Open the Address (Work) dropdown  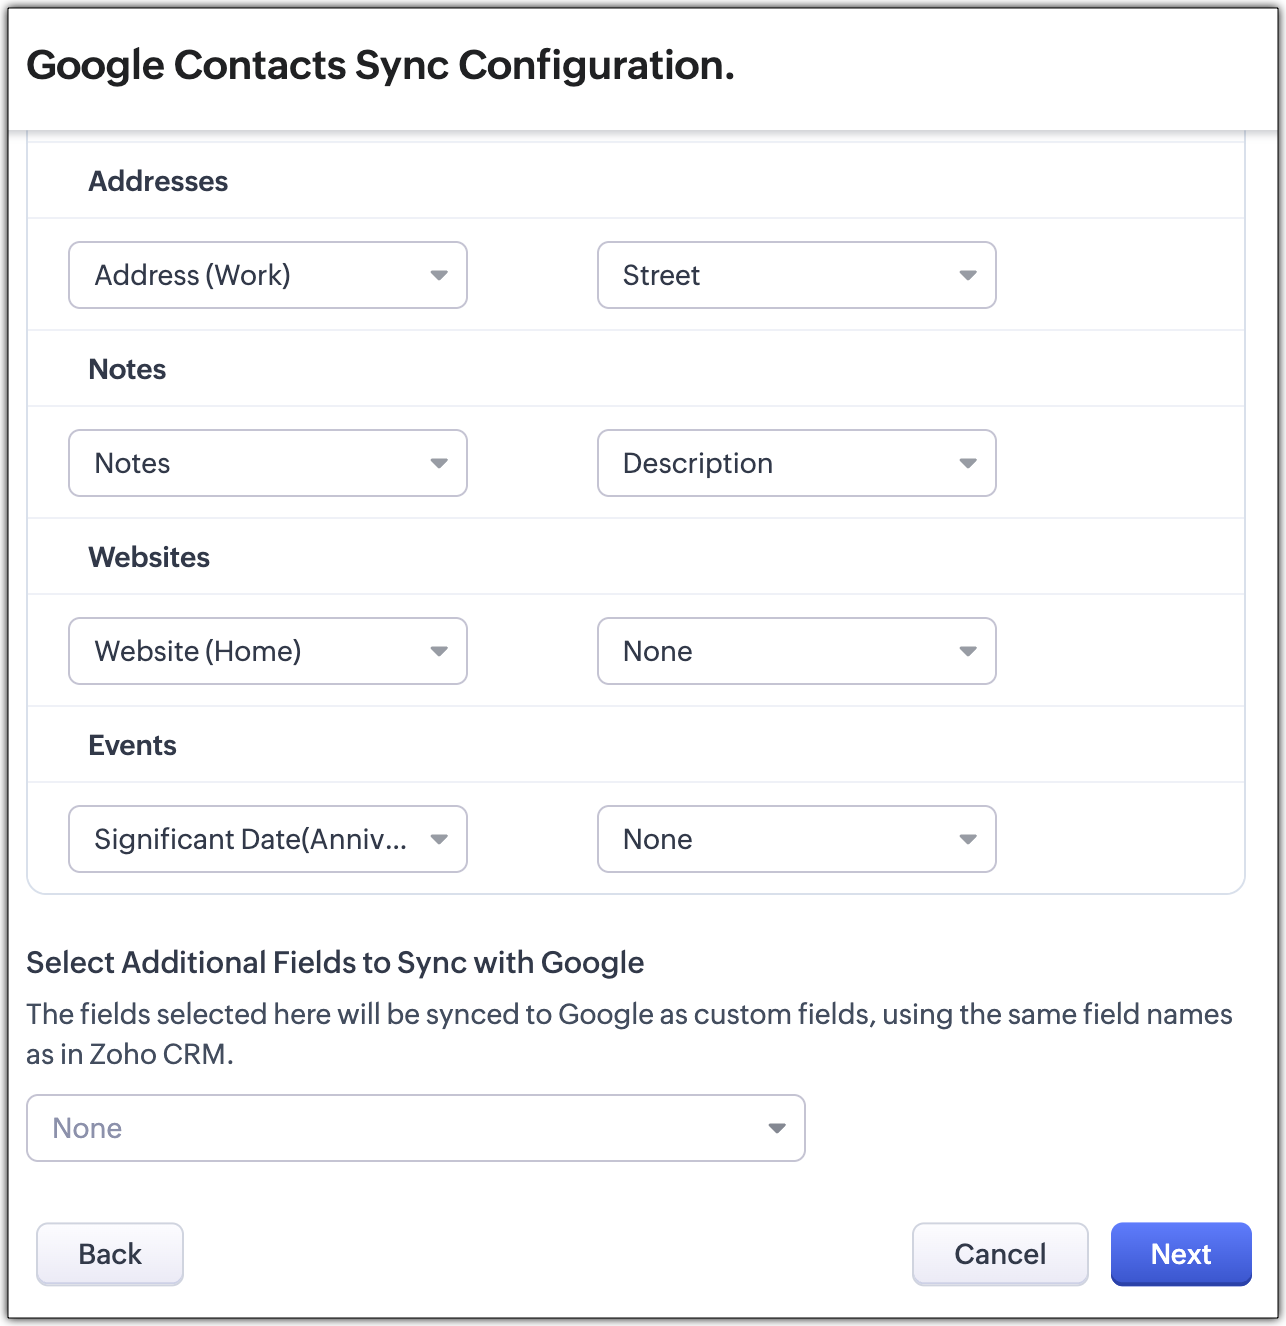click(267, 275)
